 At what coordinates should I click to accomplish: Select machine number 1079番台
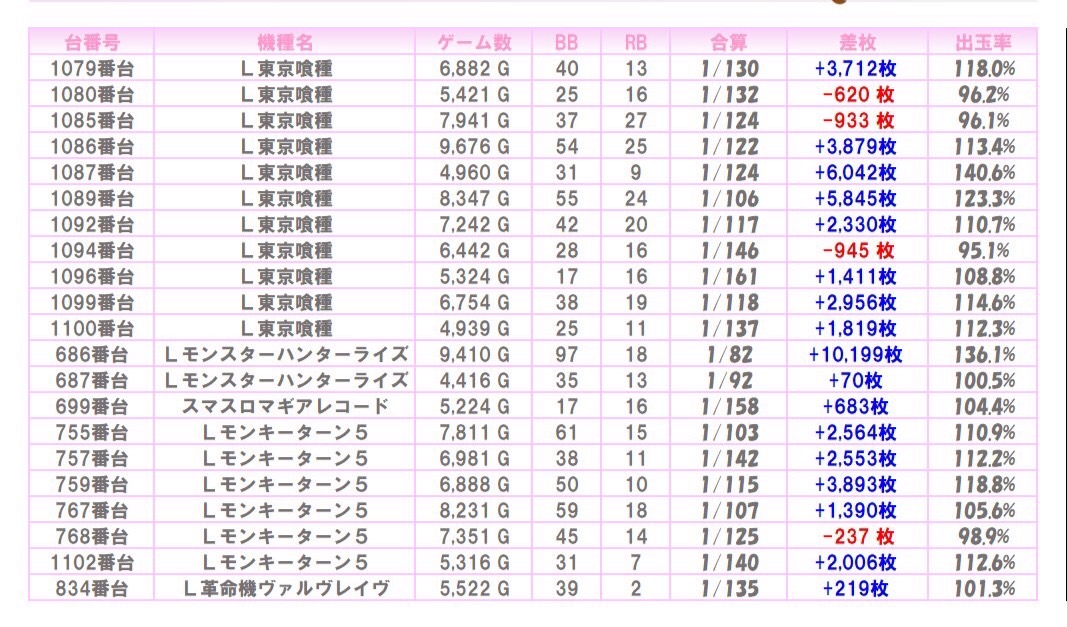(x=92, y=69)
